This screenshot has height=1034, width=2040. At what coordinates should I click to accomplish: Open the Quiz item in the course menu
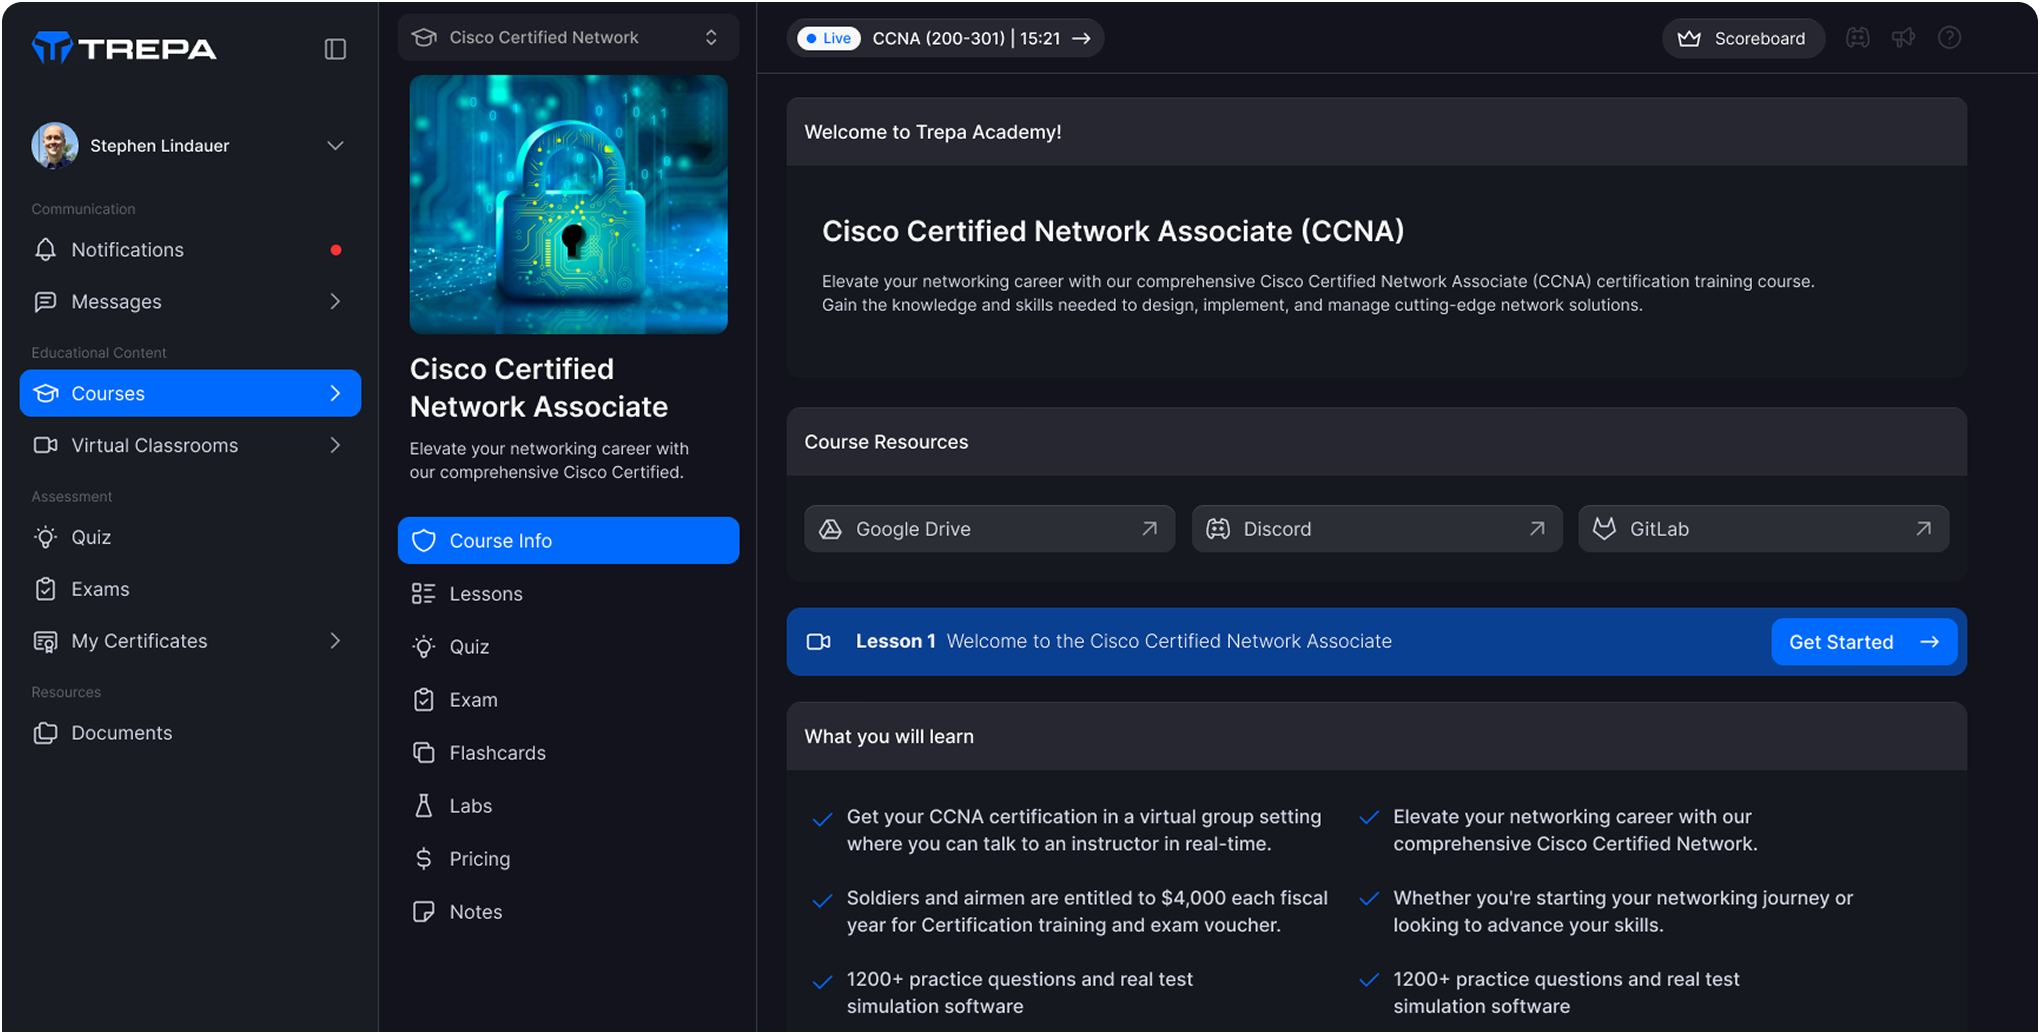pos(568,647)
